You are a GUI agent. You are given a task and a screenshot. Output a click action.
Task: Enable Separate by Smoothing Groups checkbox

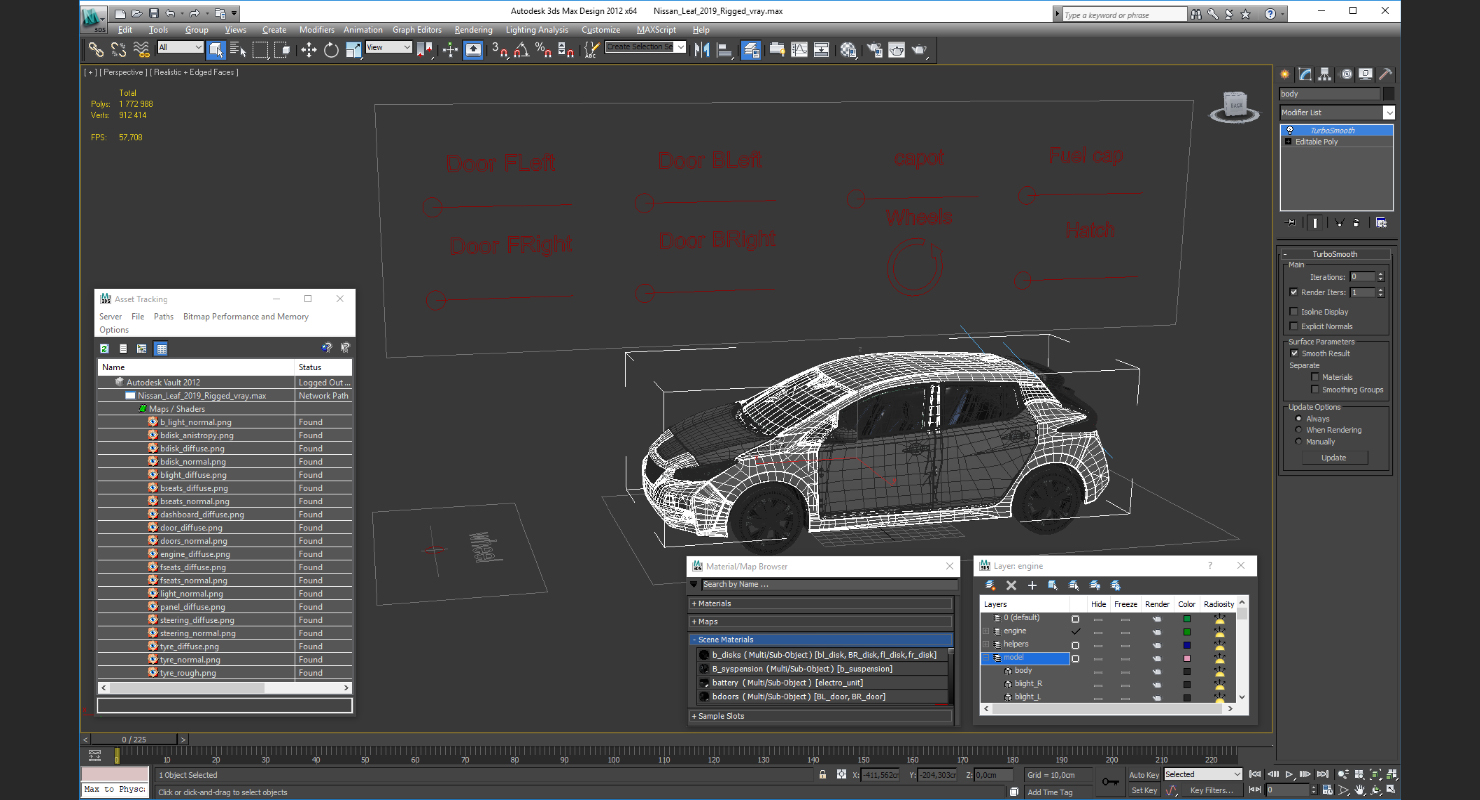[1315, 390]
